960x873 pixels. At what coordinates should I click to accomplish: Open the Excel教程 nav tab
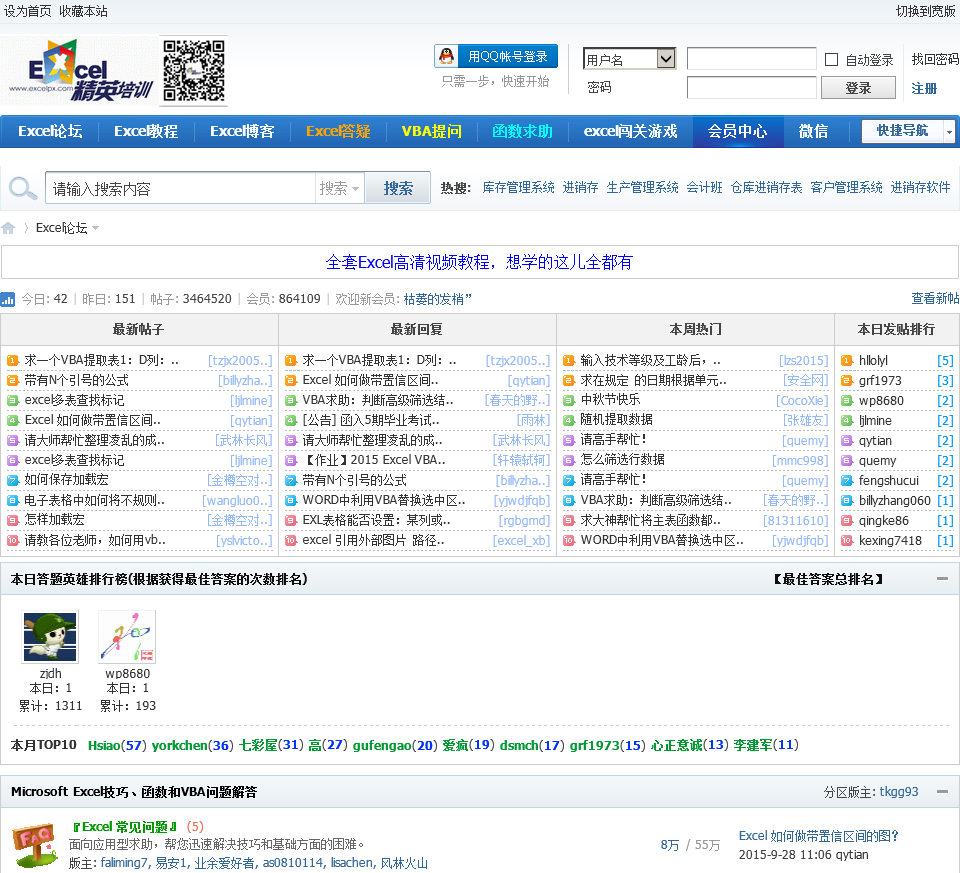click(x=146, y=131)
